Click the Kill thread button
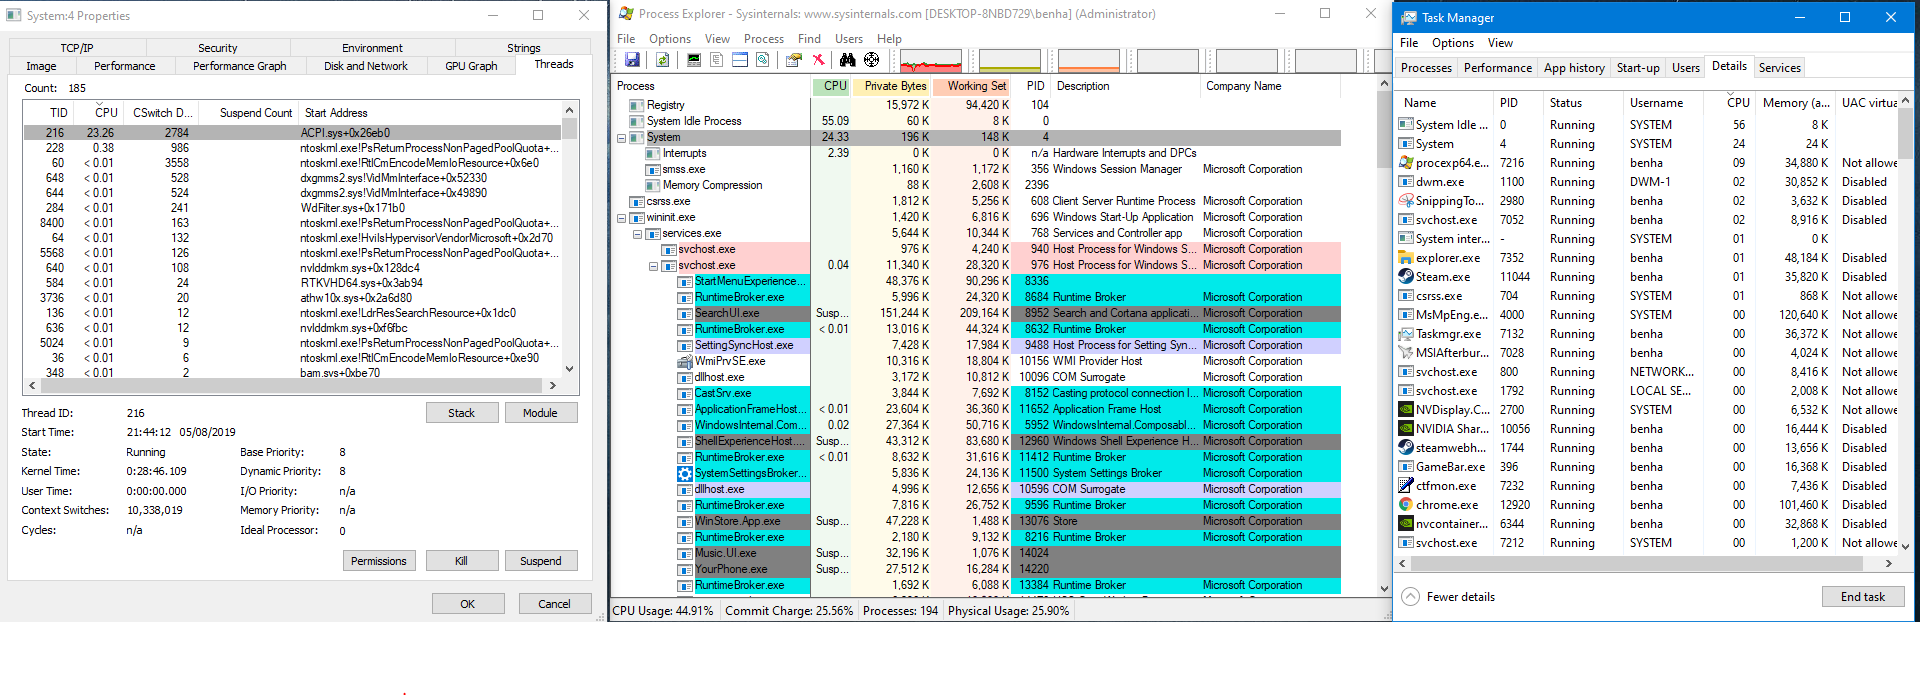This screenshot has width=1920, height=695. pos(462,561)
